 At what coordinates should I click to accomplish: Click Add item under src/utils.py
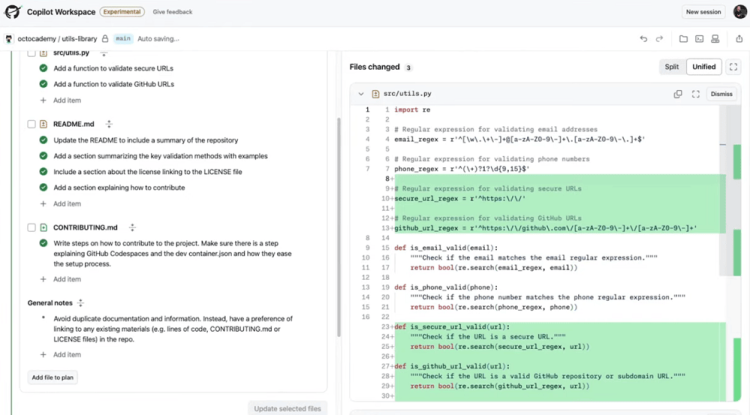61,100
